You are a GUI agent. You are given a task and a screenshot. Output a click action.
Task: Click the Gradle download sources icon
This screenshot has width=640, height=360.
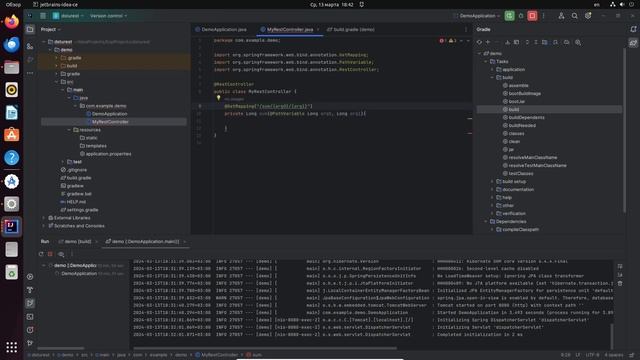point(507,42)
